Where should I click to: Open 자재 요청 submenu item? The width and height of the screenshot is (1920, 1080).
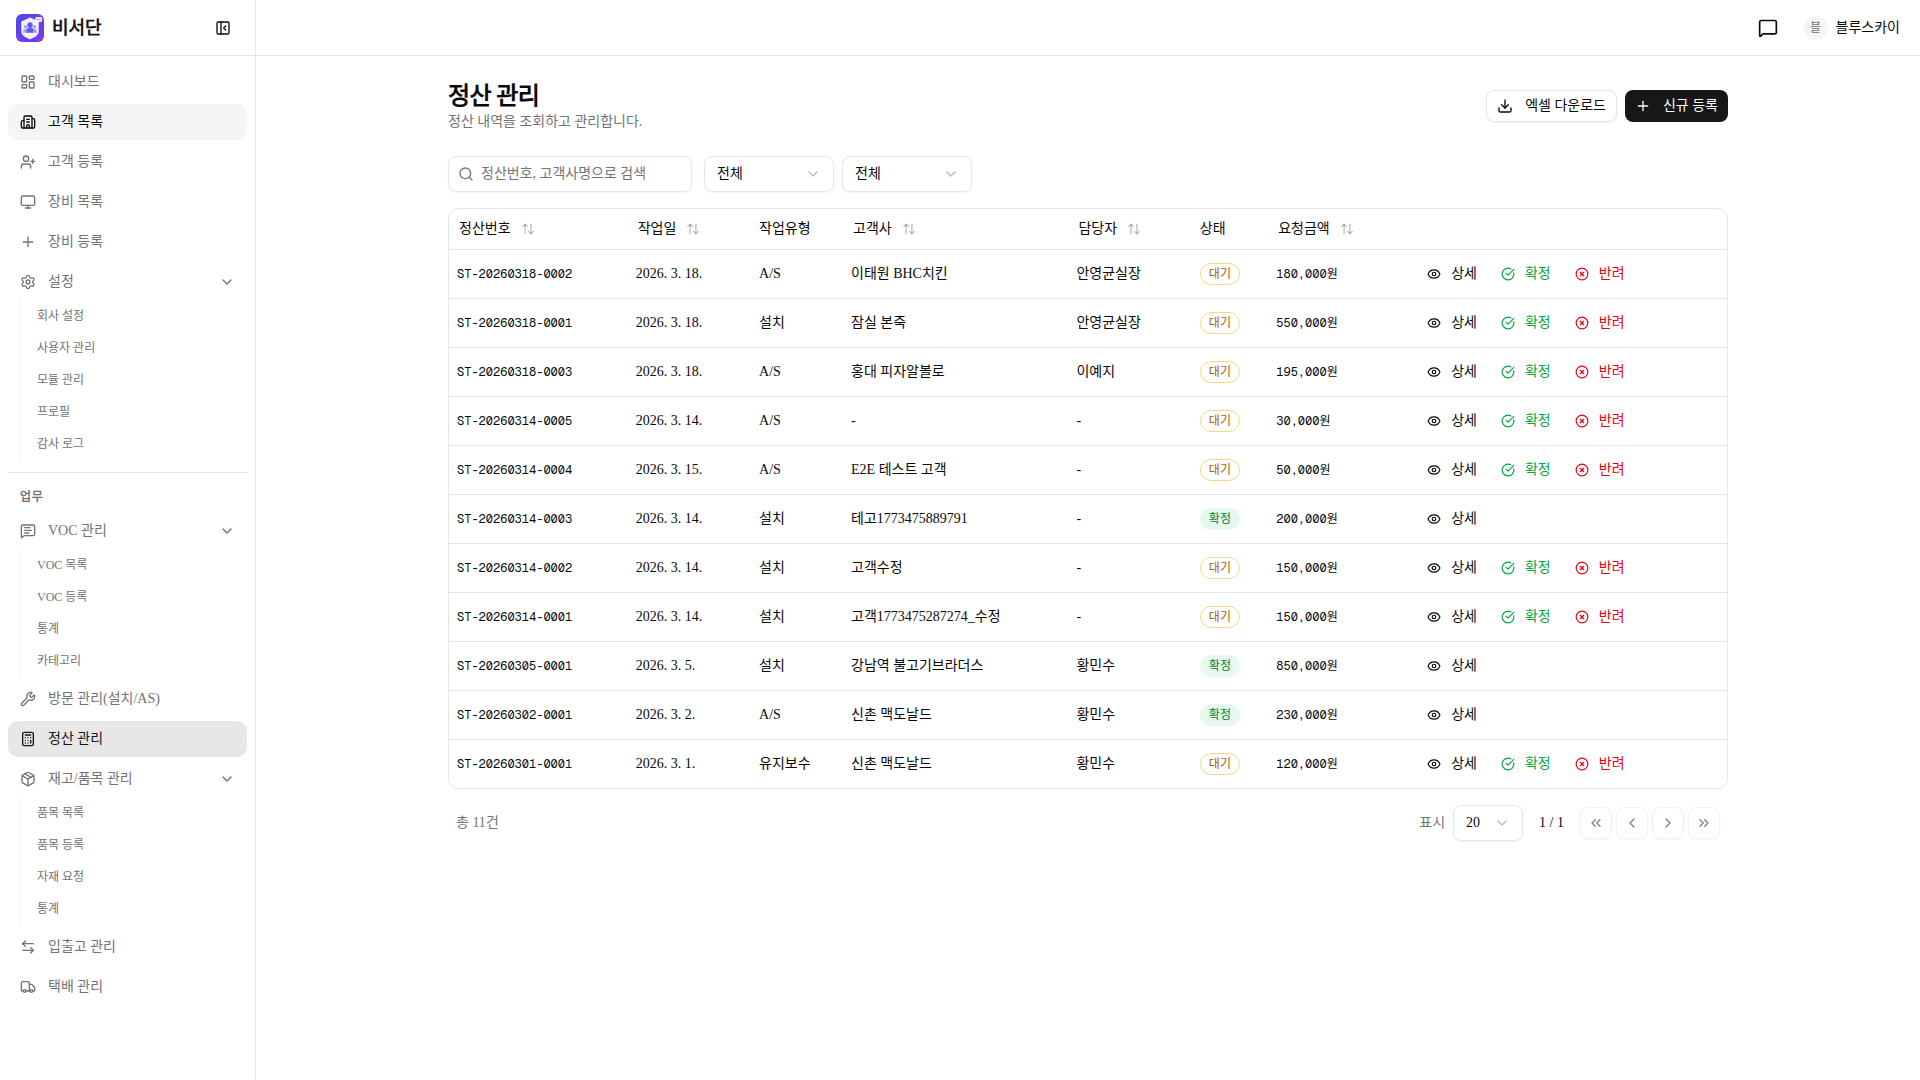coord(60,877)
